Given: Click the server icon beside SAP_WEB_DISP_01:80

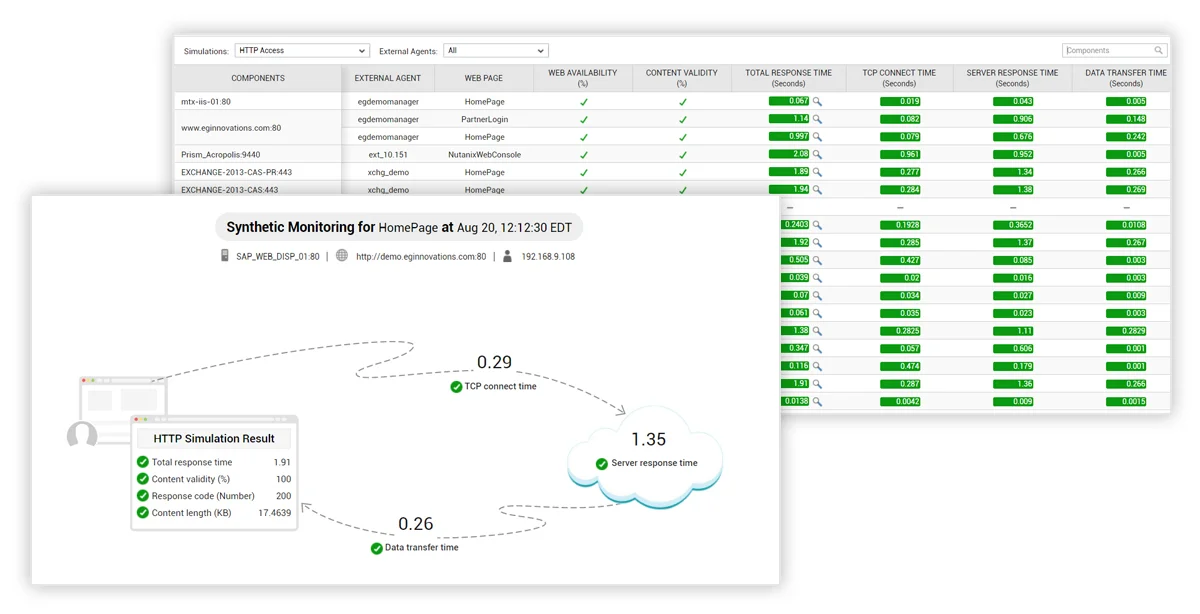Looking at the screenshot, I should 225,256.
